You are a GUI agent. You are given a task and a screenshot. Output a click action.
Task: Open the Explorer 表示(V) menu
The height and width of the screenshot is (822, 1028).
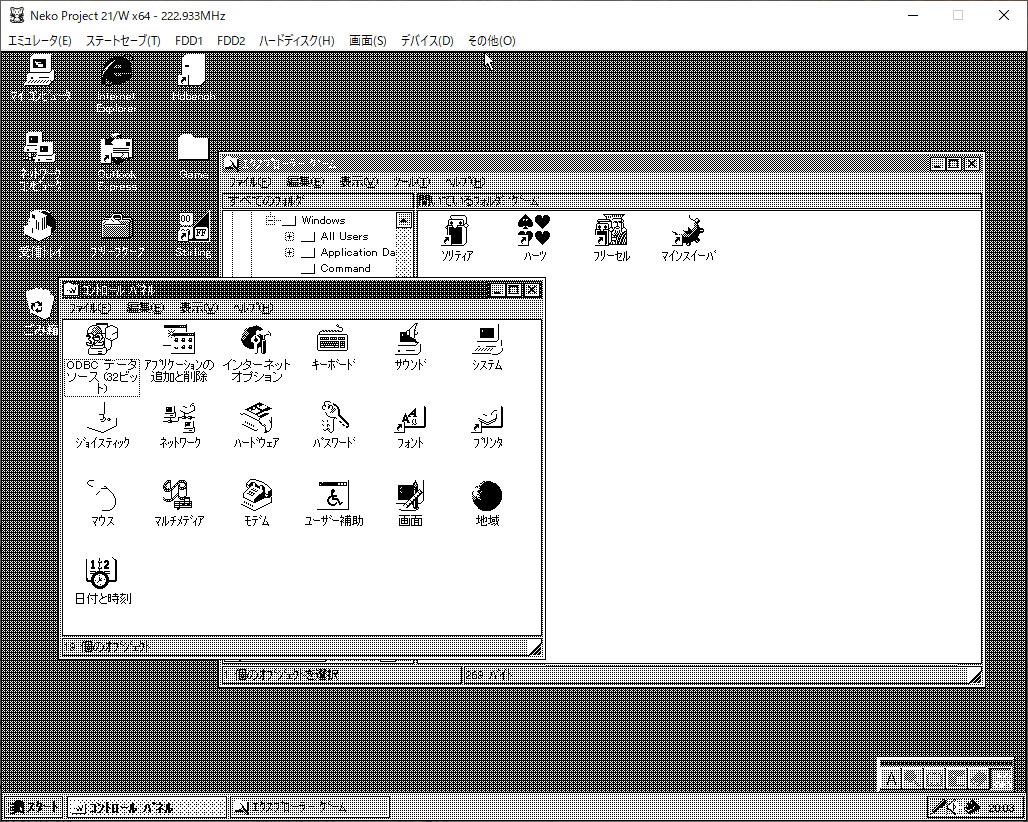pos(359,182)
